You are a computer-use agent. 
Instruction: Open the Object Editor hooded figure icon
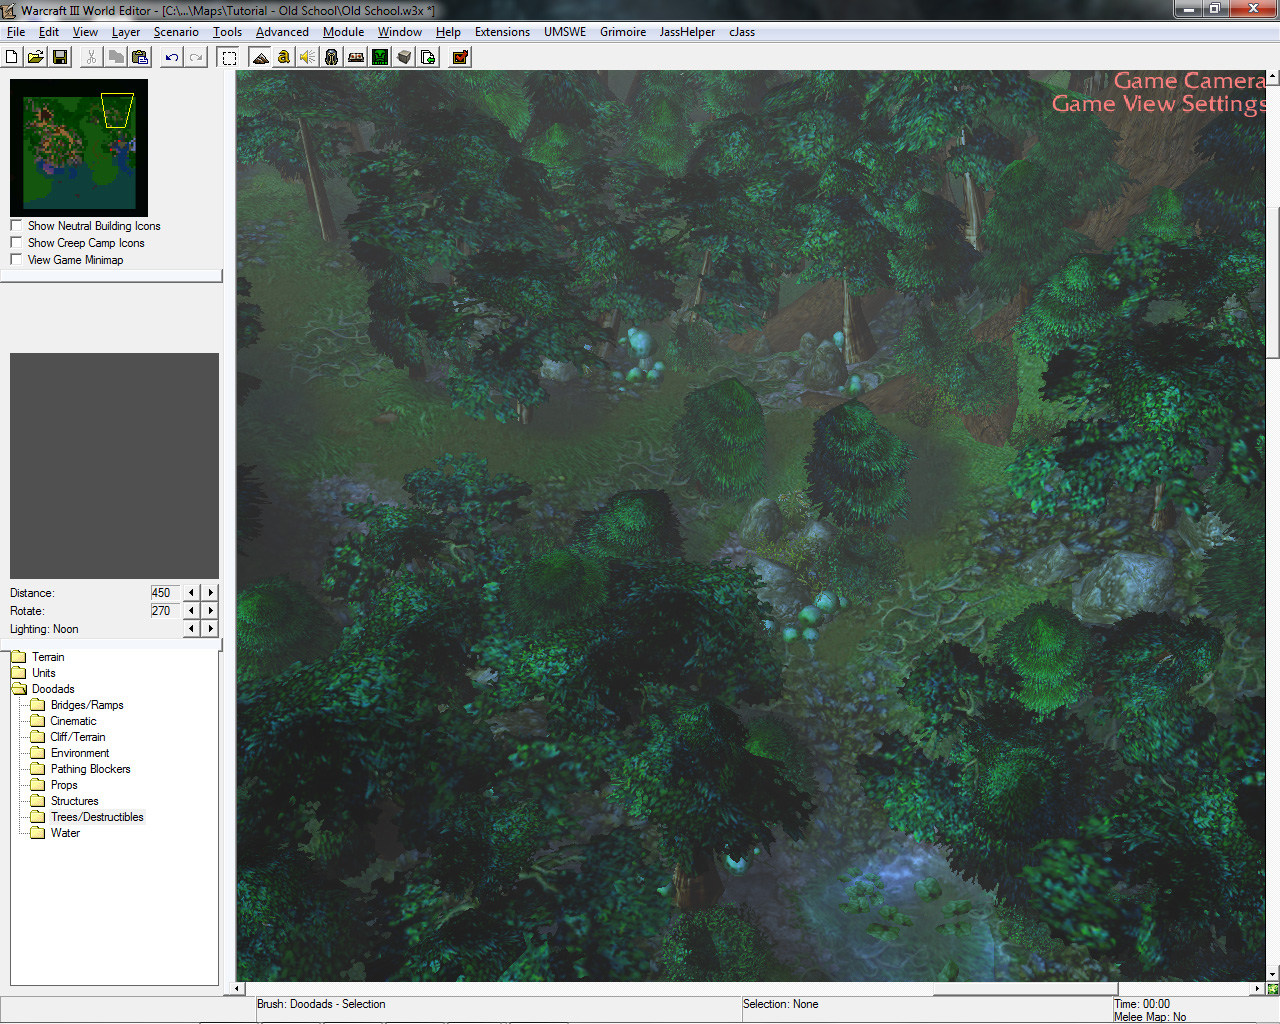tap(332, 57)
